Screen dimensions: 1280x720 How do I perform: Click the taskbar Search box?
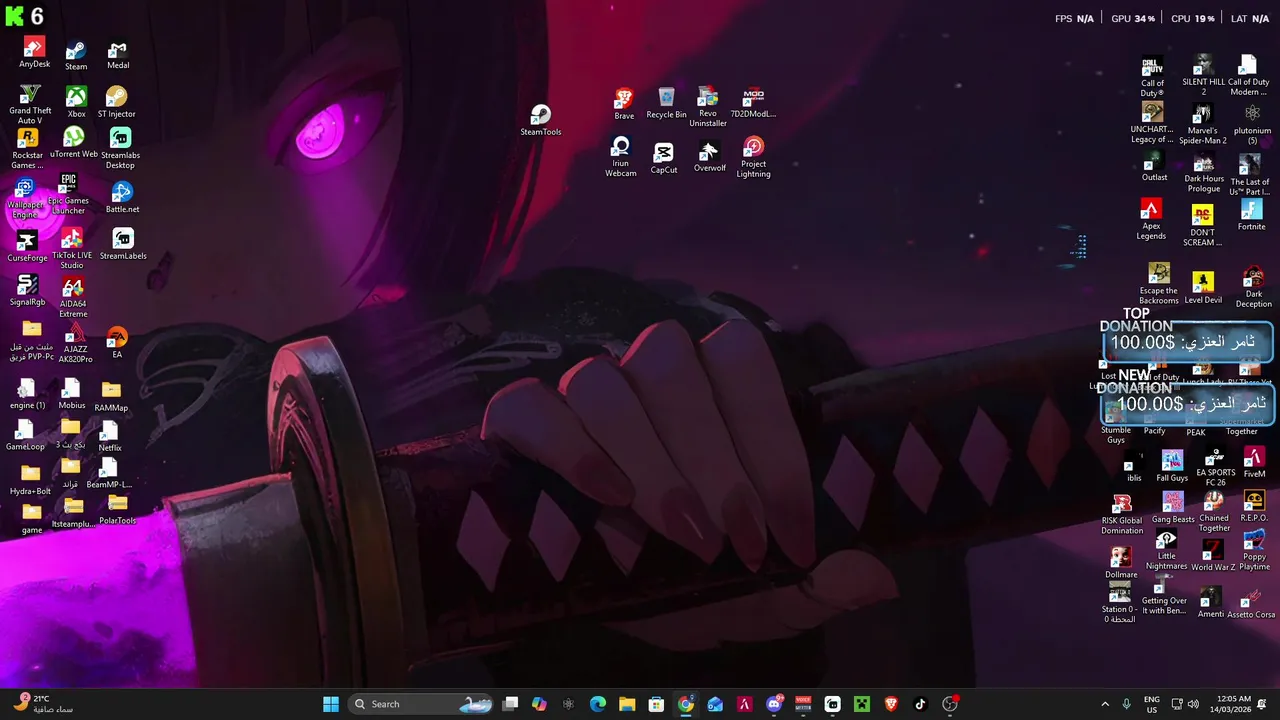tap(422, 704)
